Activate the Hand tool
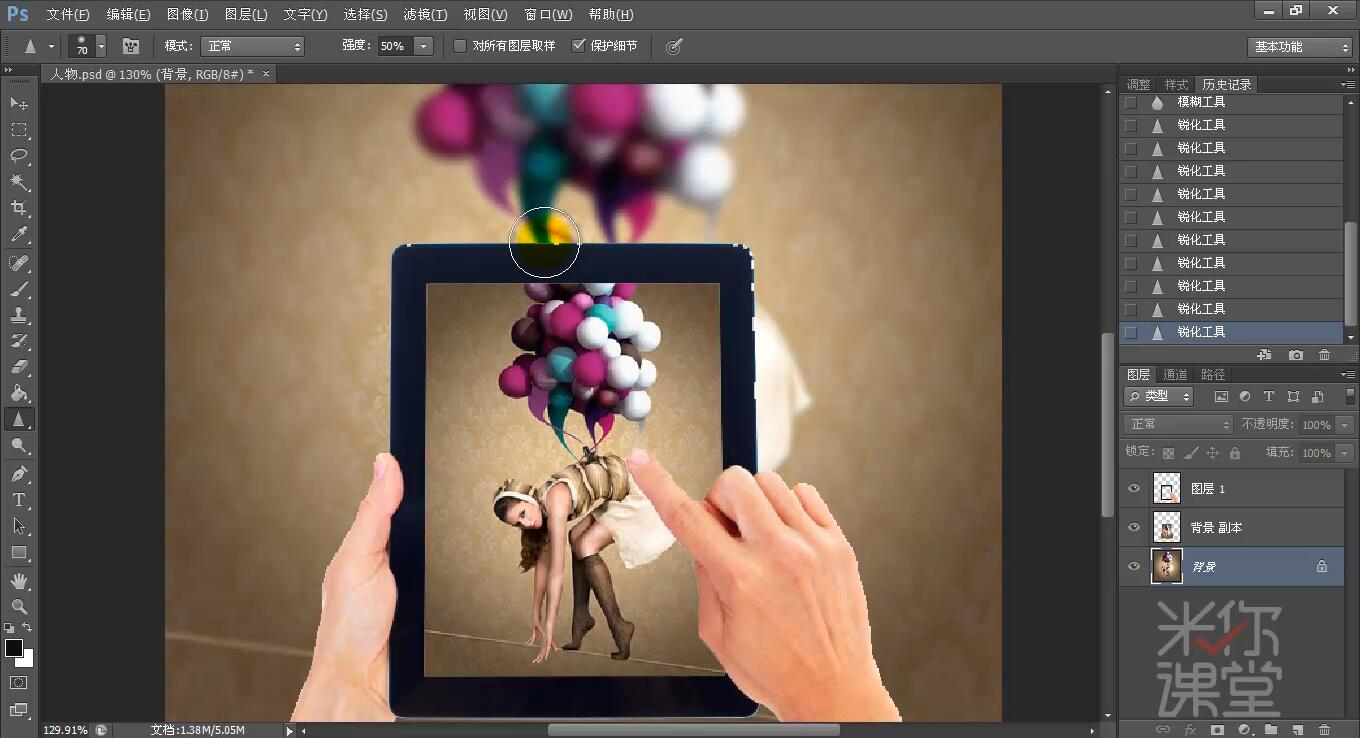 point(19,580)
